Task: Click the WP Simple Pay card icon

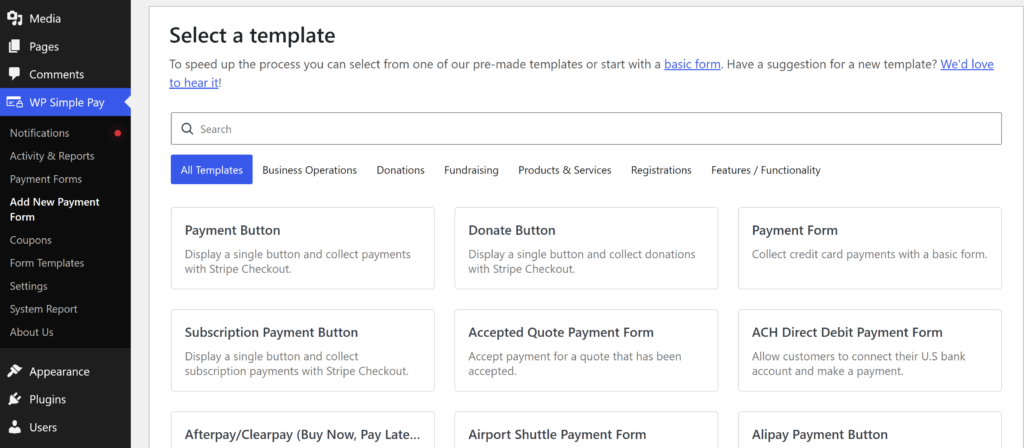Action: coord(14,103)
